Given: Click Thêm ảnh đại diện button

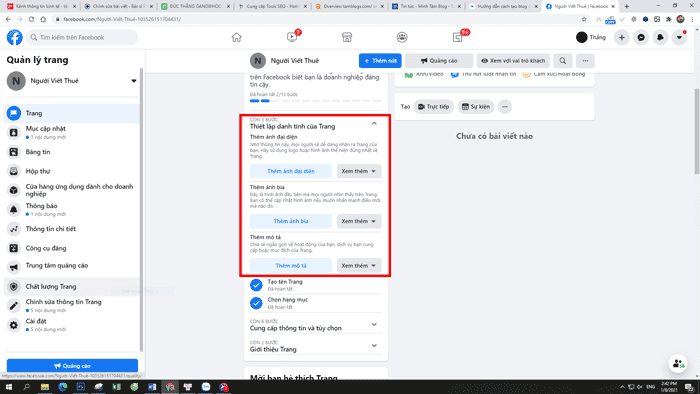Looking at the screenshot, I should pyautogui.click(x=291, y=171).
